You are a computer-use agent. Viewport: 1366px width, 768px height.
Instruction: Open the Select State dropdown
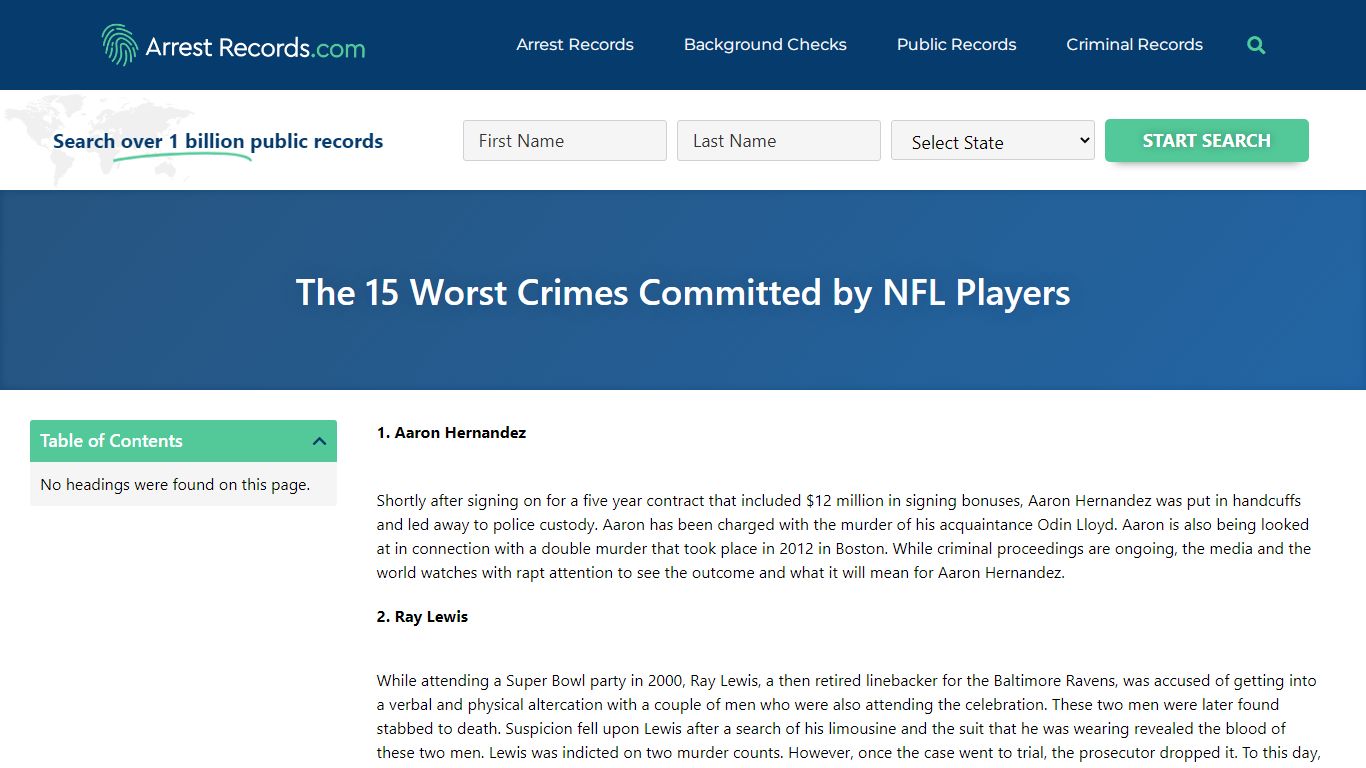point(993,141)
